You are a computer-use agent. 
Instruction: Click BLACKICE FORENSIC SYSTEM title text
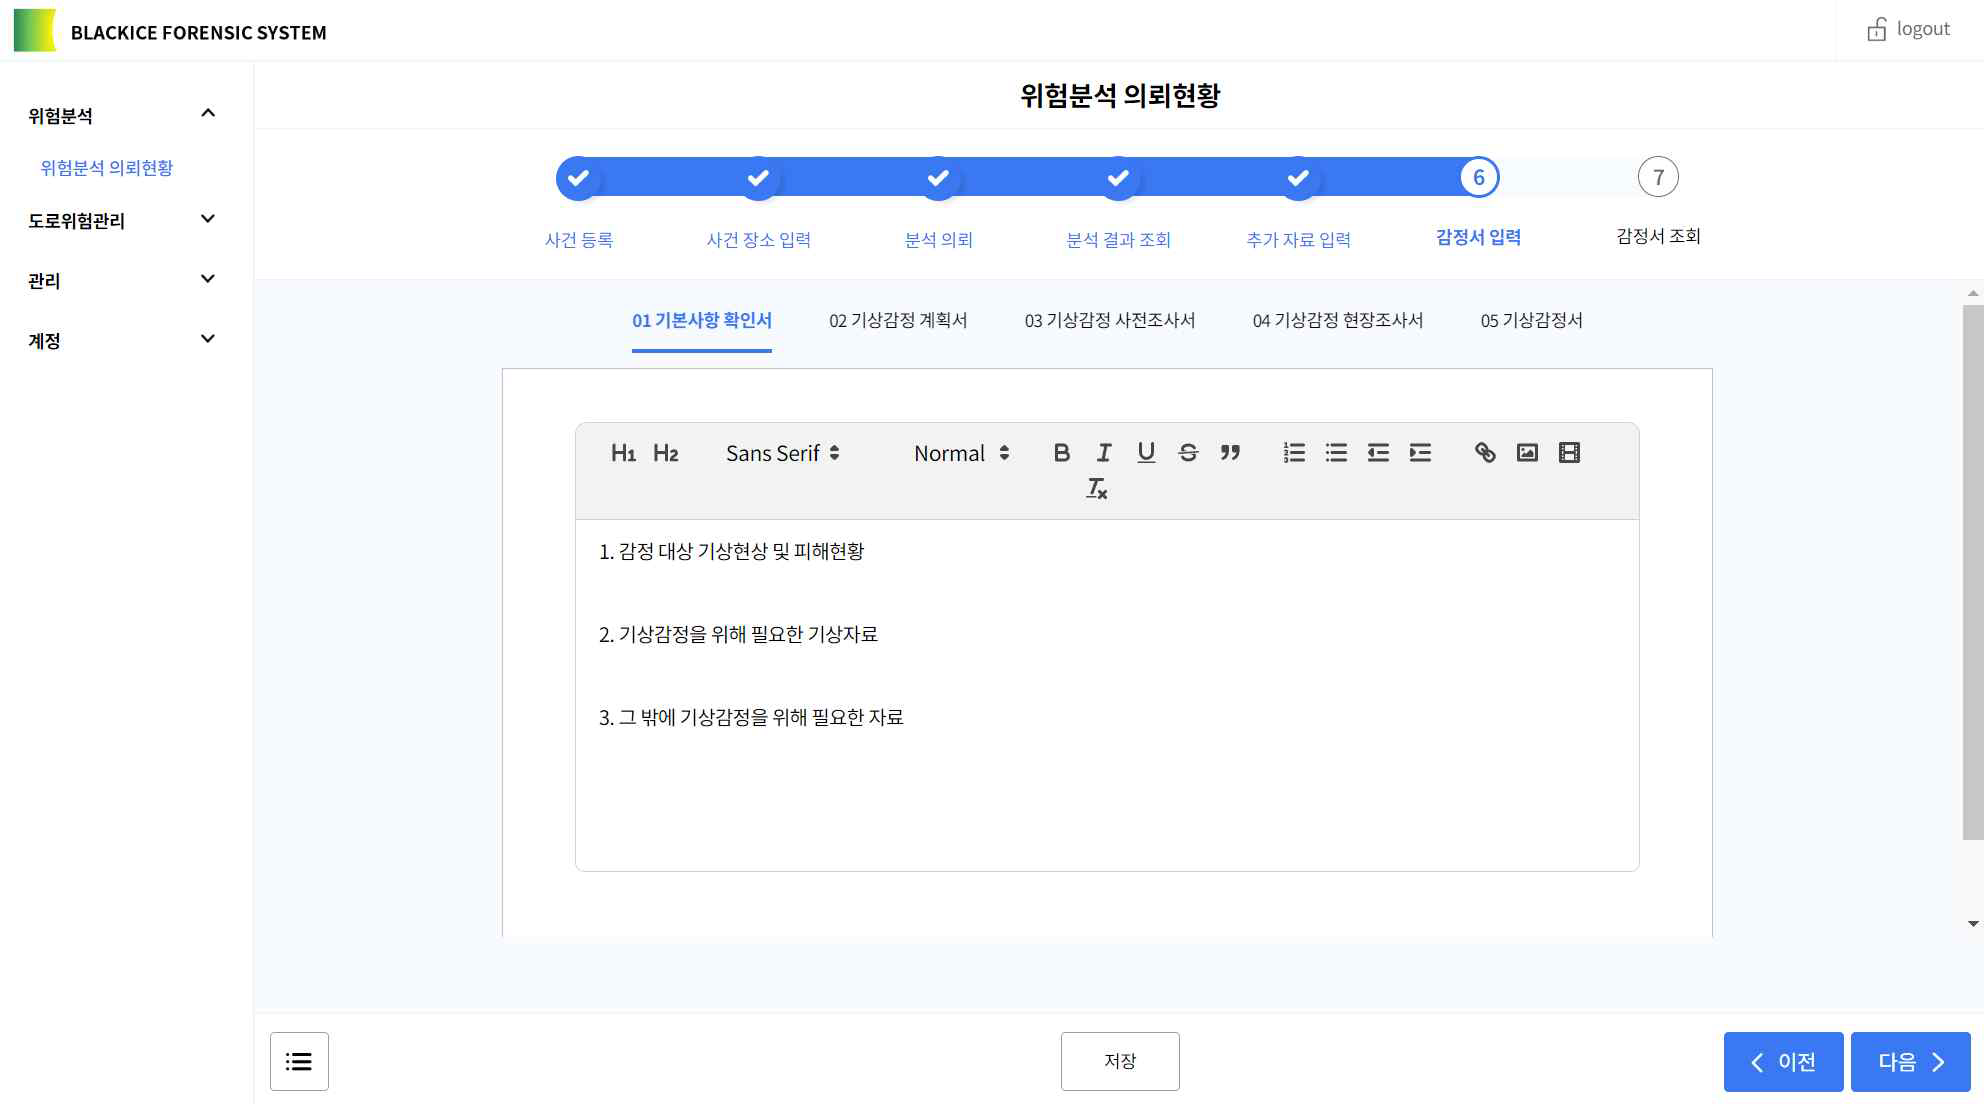click(198, 33)
